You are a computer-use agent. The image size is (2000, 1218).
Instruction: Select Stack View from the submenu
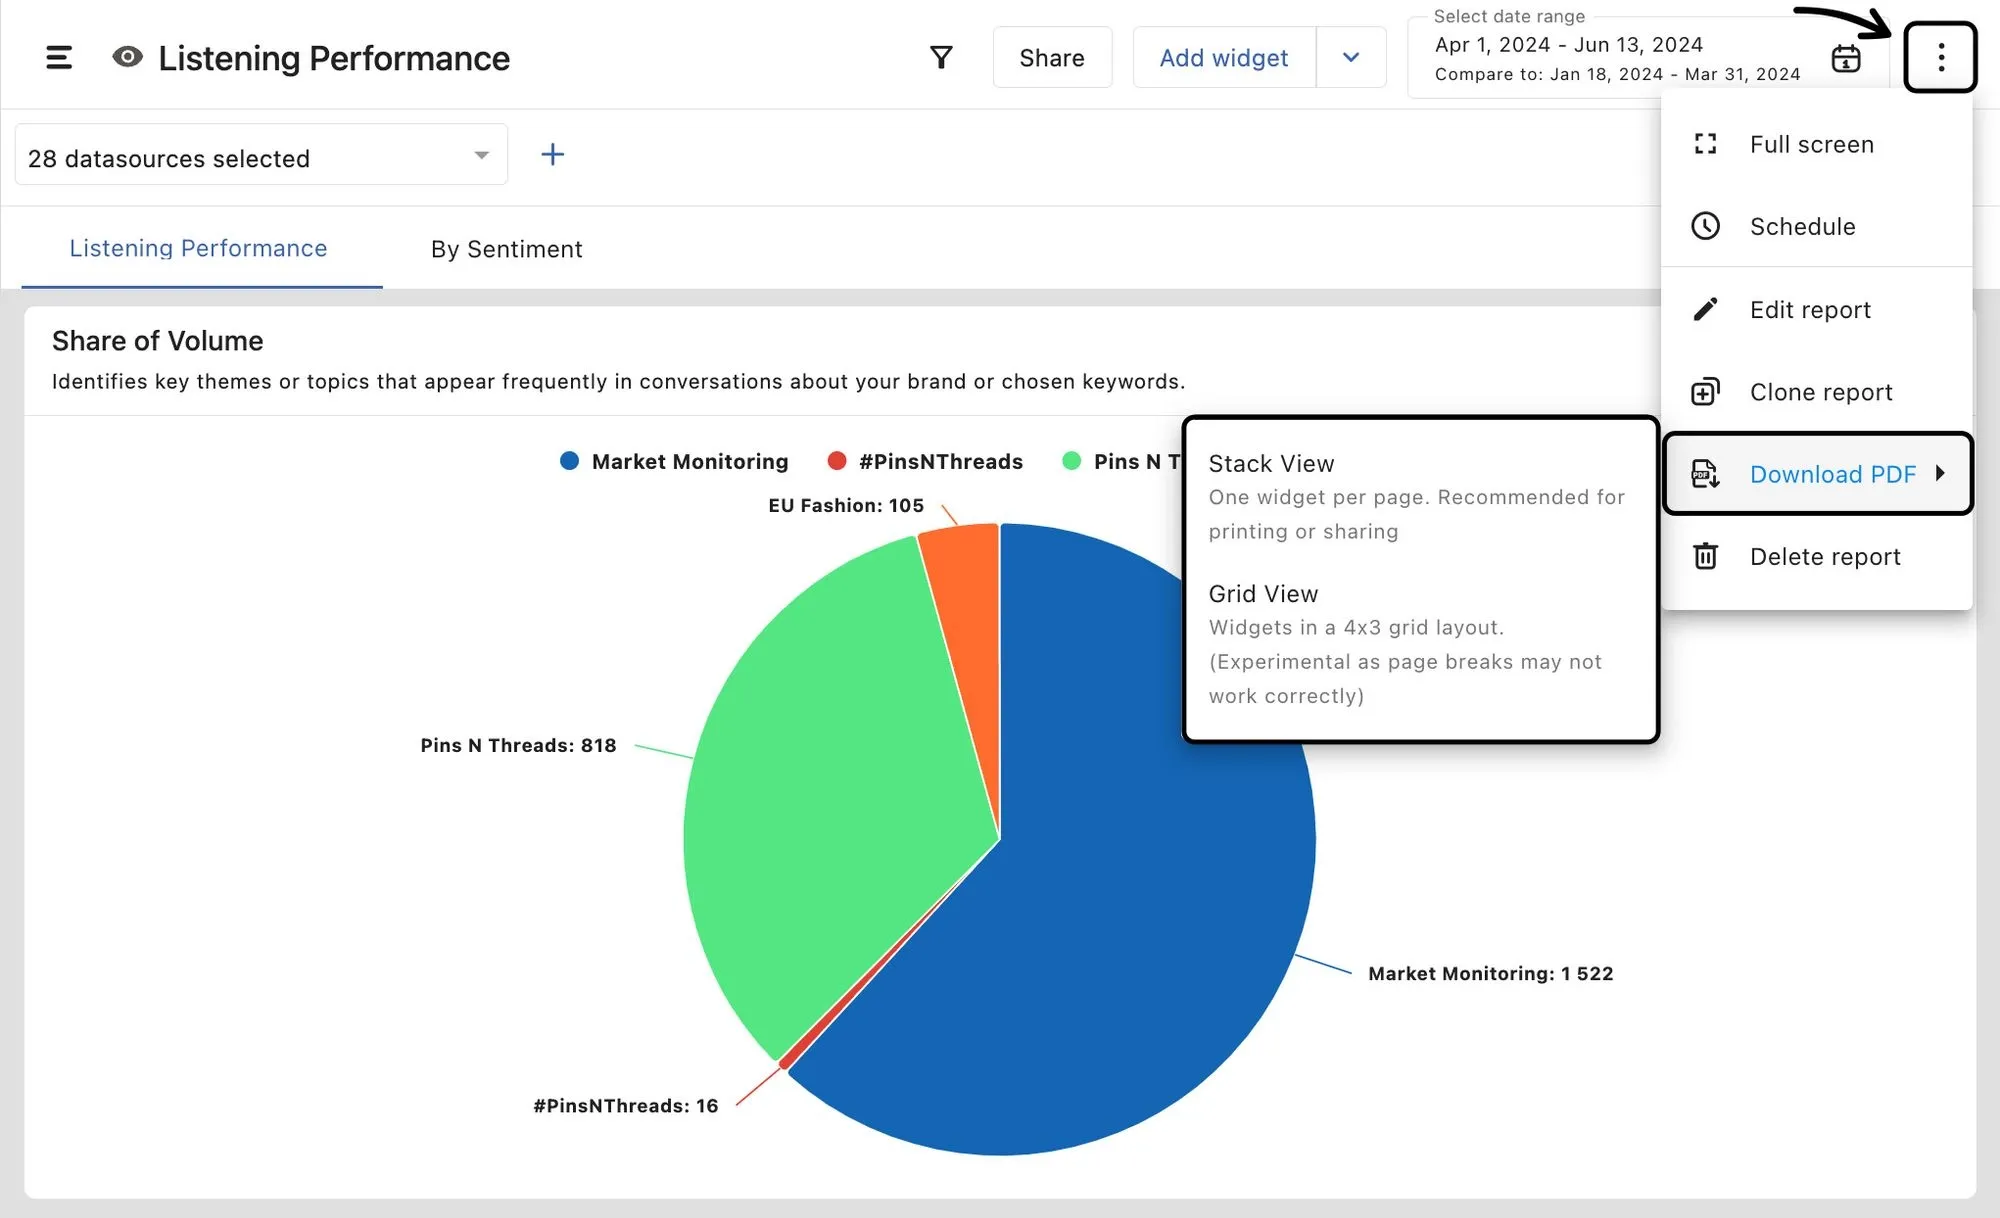[1271, 463]
